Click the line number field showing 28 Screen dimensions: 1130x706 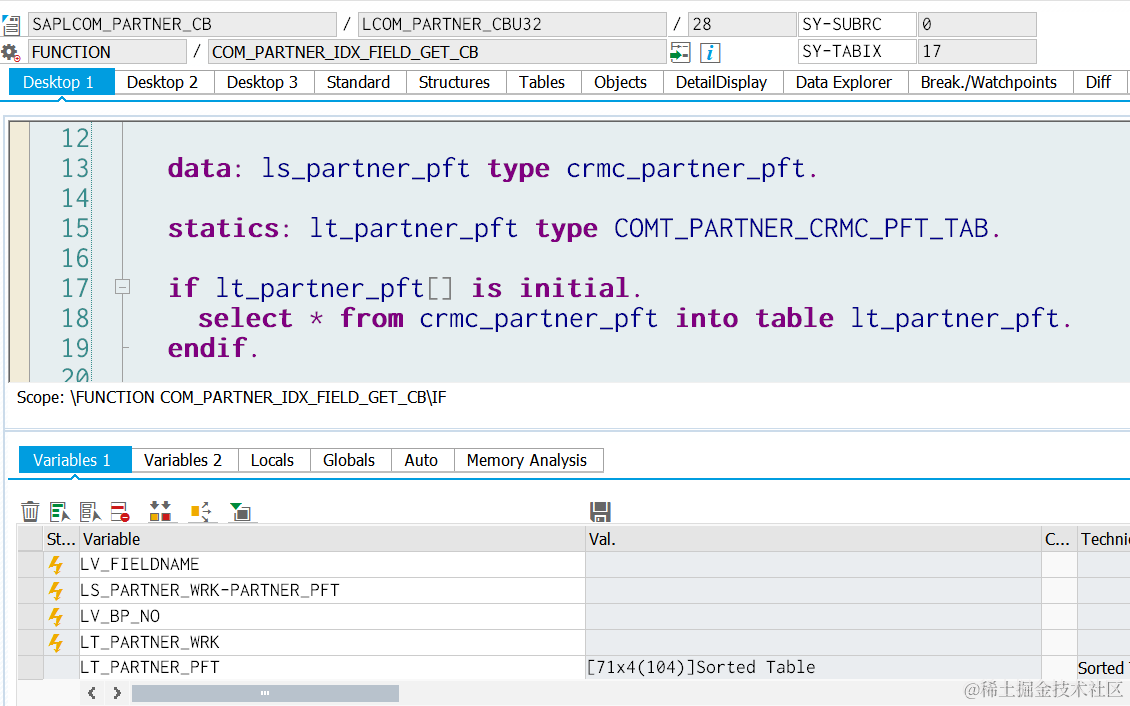(x=742, y=24)
